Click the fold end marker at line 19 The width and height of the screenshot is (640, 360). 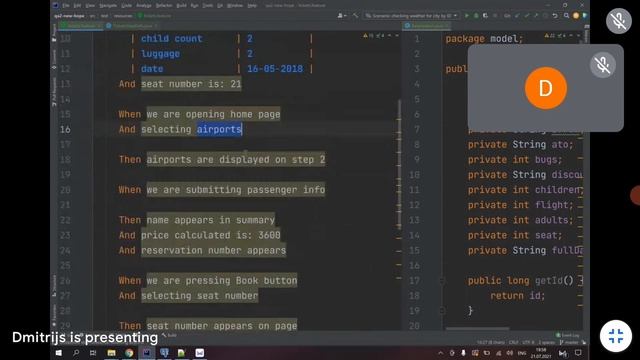(442, 311)
